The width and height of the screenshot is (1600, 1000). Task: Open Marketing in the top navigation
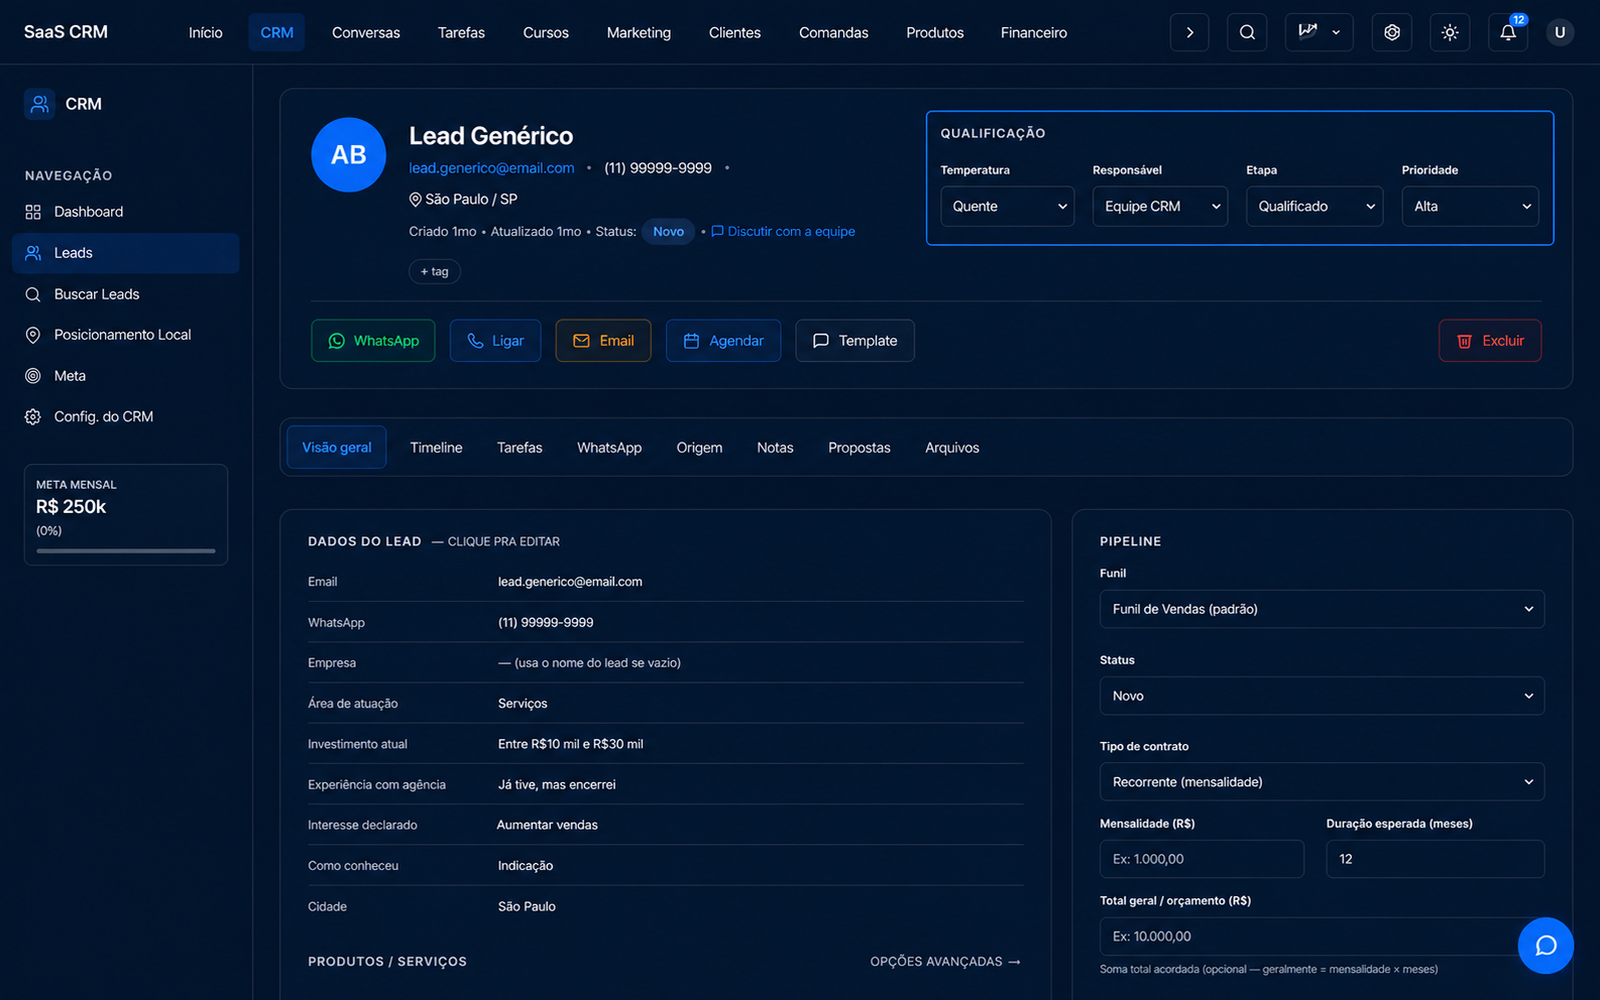click(639, 32)
